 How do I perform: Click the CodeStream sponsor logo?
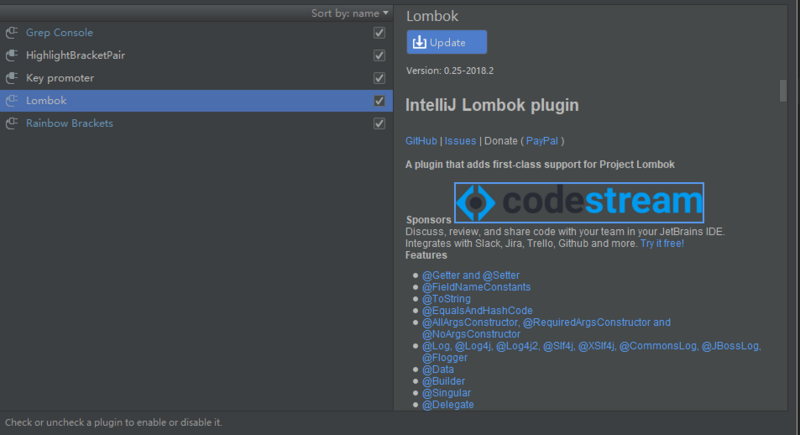(x=579, y=202)
